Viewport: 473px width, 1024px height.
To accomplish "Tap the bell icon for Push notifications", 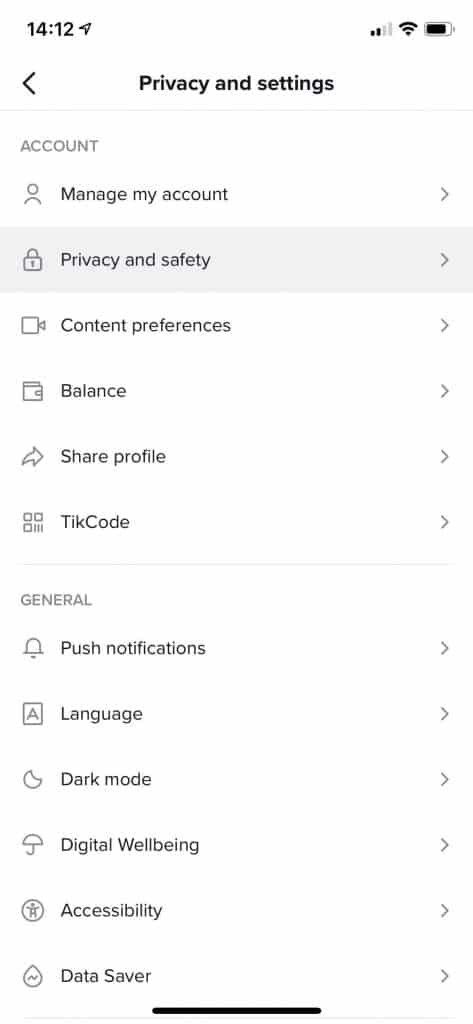I will point(33,648).
